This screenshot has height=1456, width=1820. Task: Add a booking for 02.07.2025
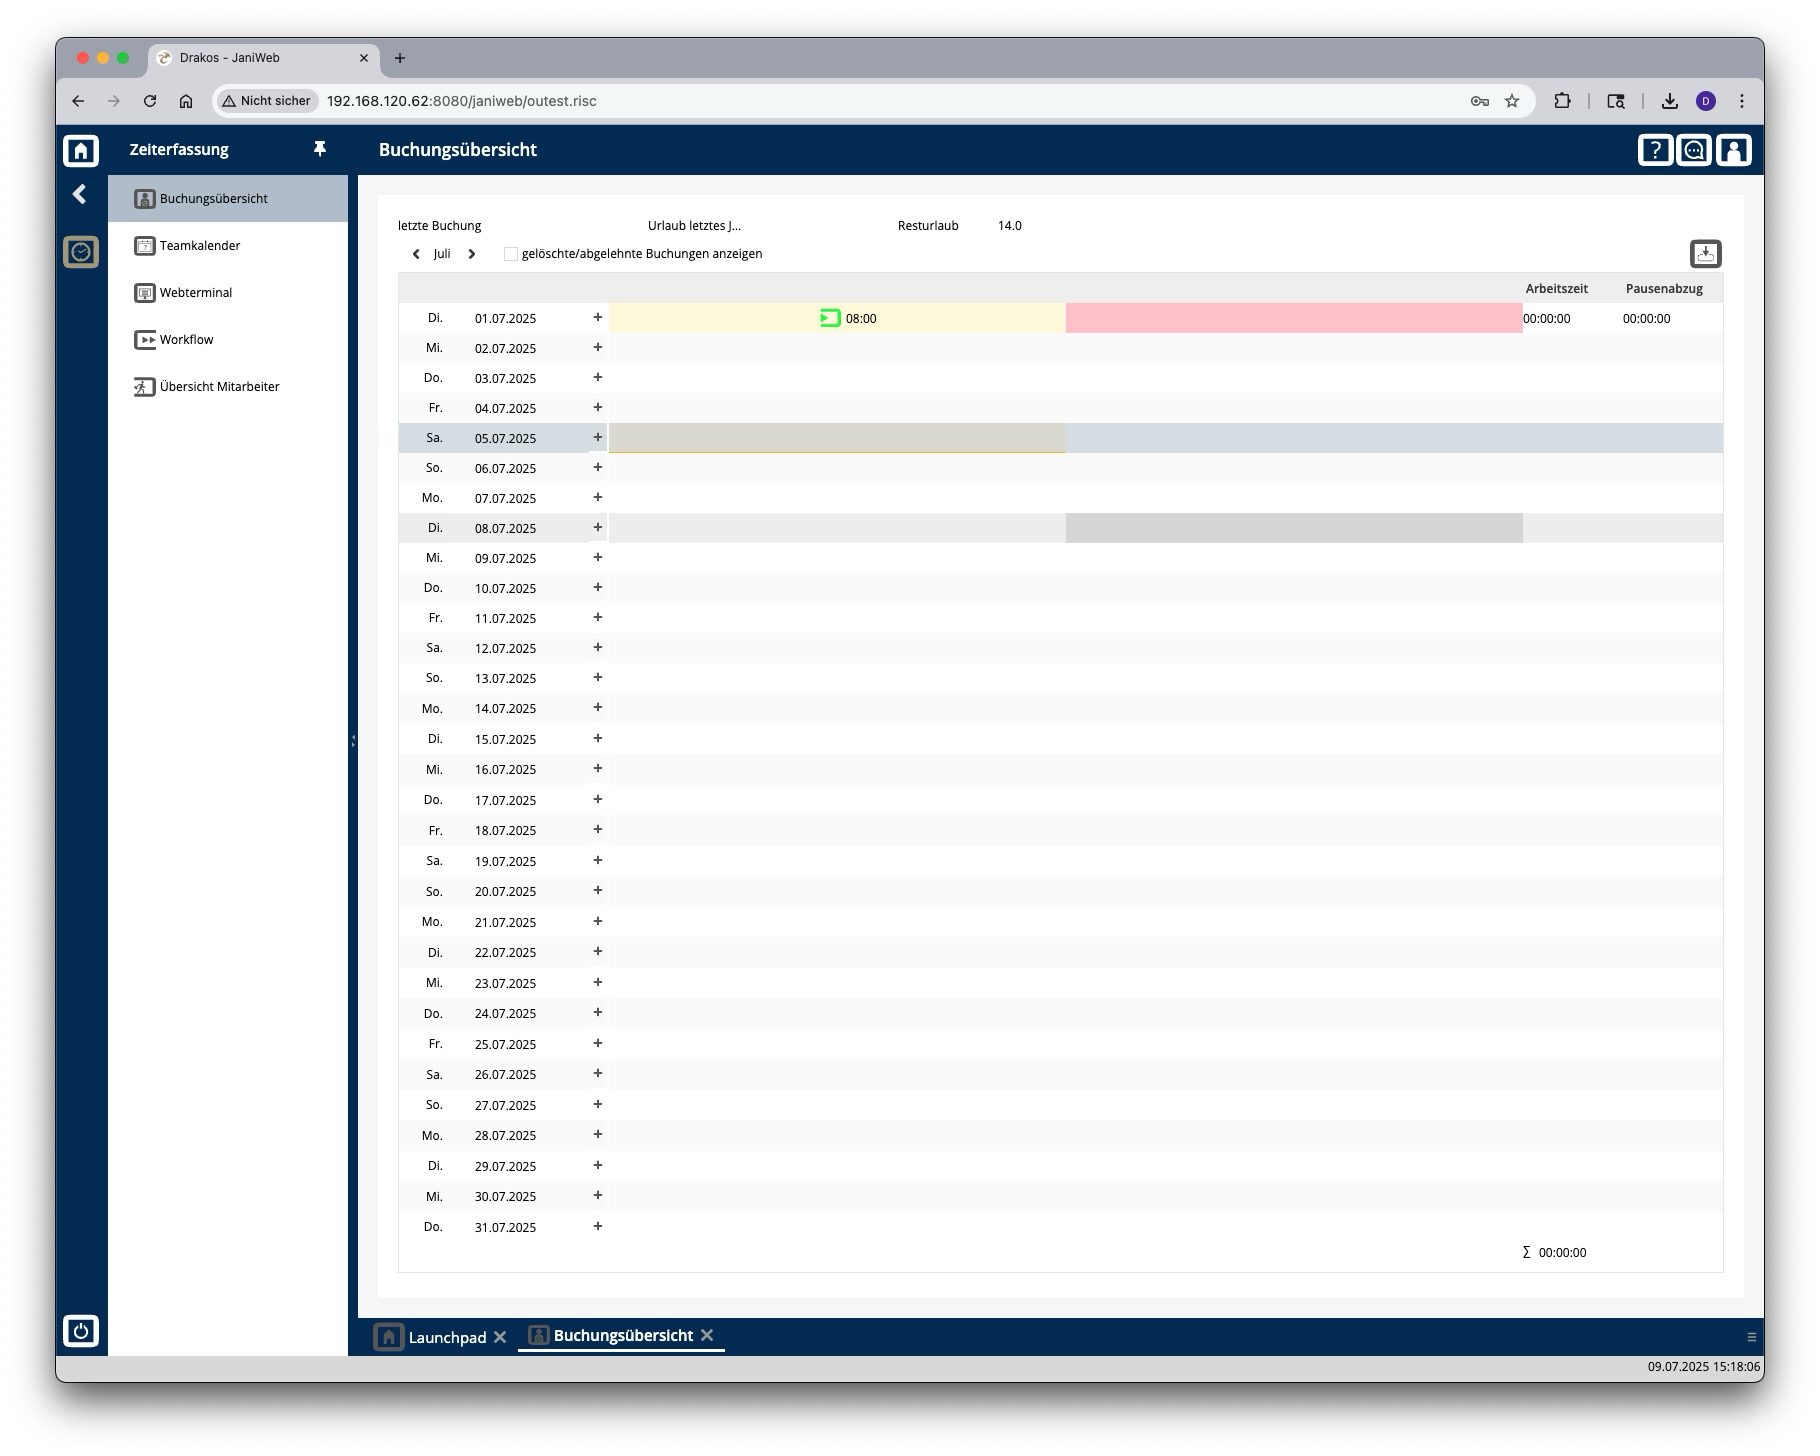tap(598, 347)
